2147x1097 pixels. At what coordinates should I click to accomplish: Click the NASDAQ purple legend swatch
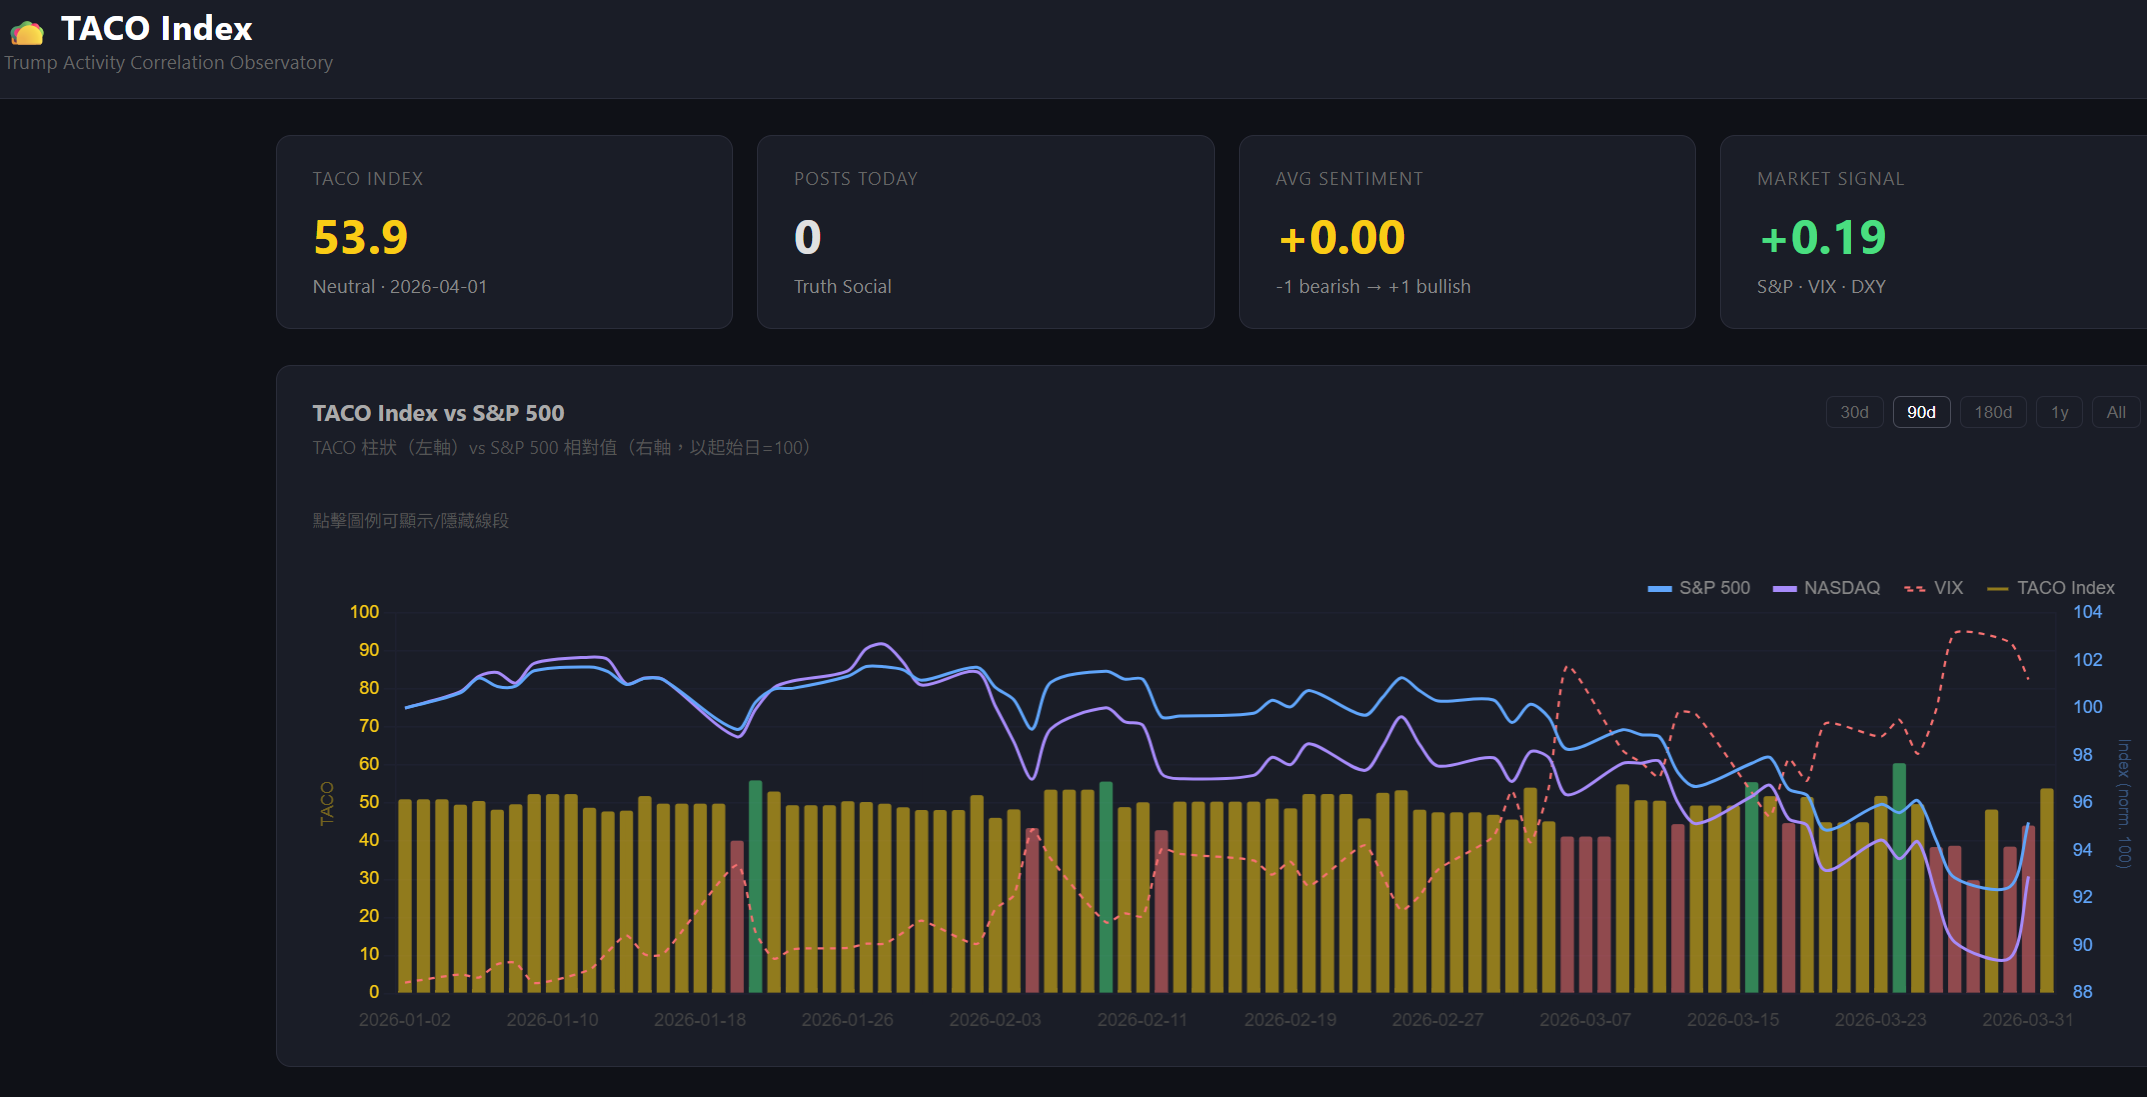tap(1784, 589)
